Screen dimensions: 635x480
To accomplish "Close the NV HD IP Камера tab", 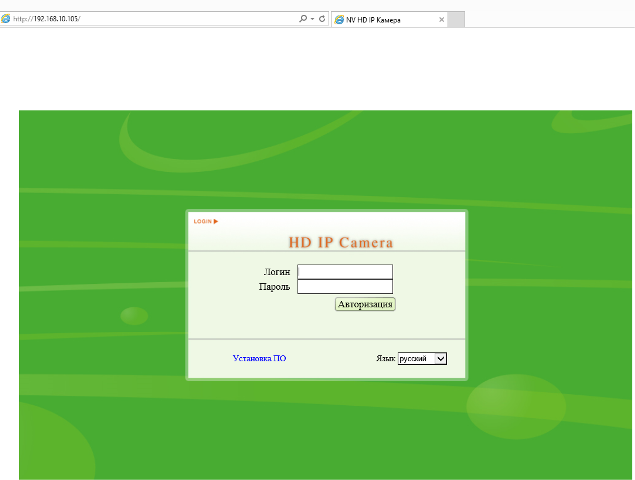I will (x=441, y=19).
